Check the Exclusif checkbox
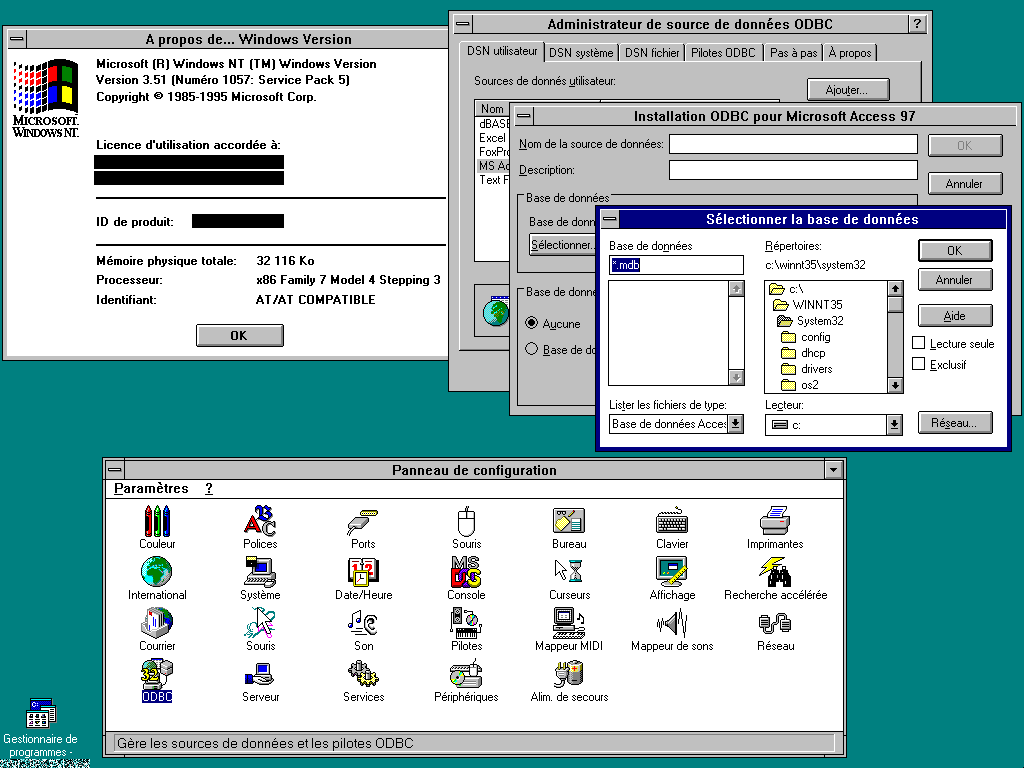 (x=919, y=365)
